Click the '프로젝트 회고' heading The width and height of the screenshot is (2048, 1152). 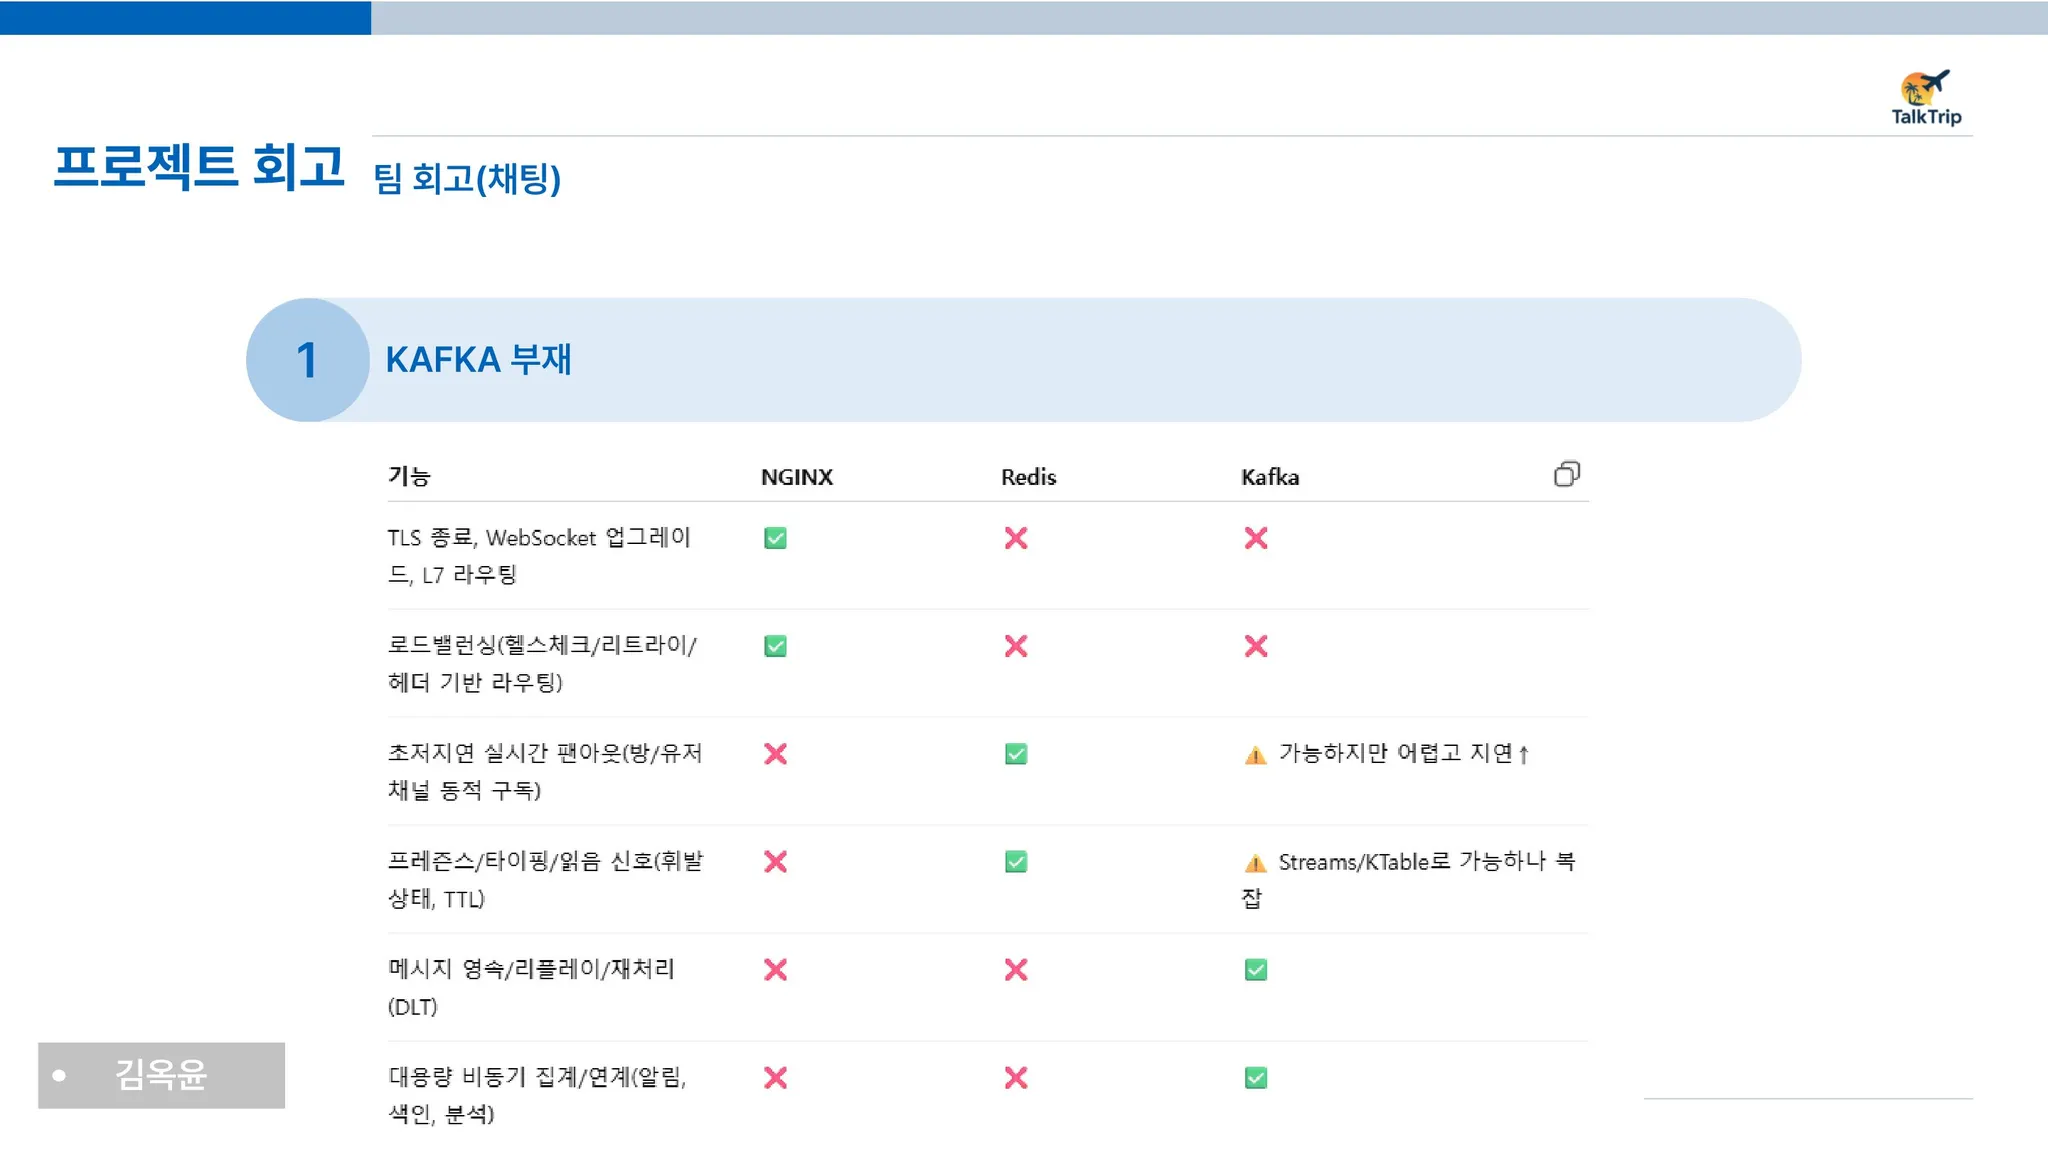pyautogui.click(x=199, y=166)
